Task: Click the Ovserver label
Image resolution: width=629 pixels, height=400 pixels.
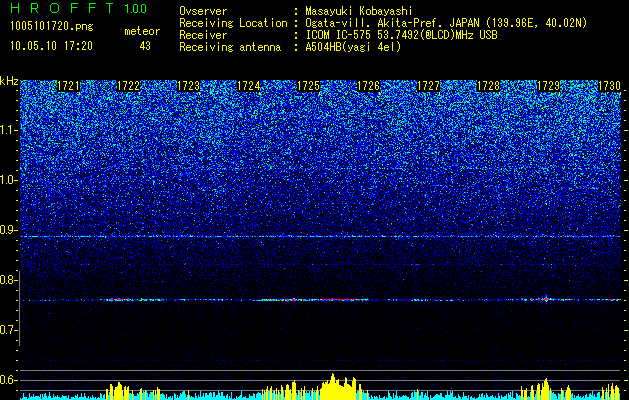Action: tap(203, 11)
